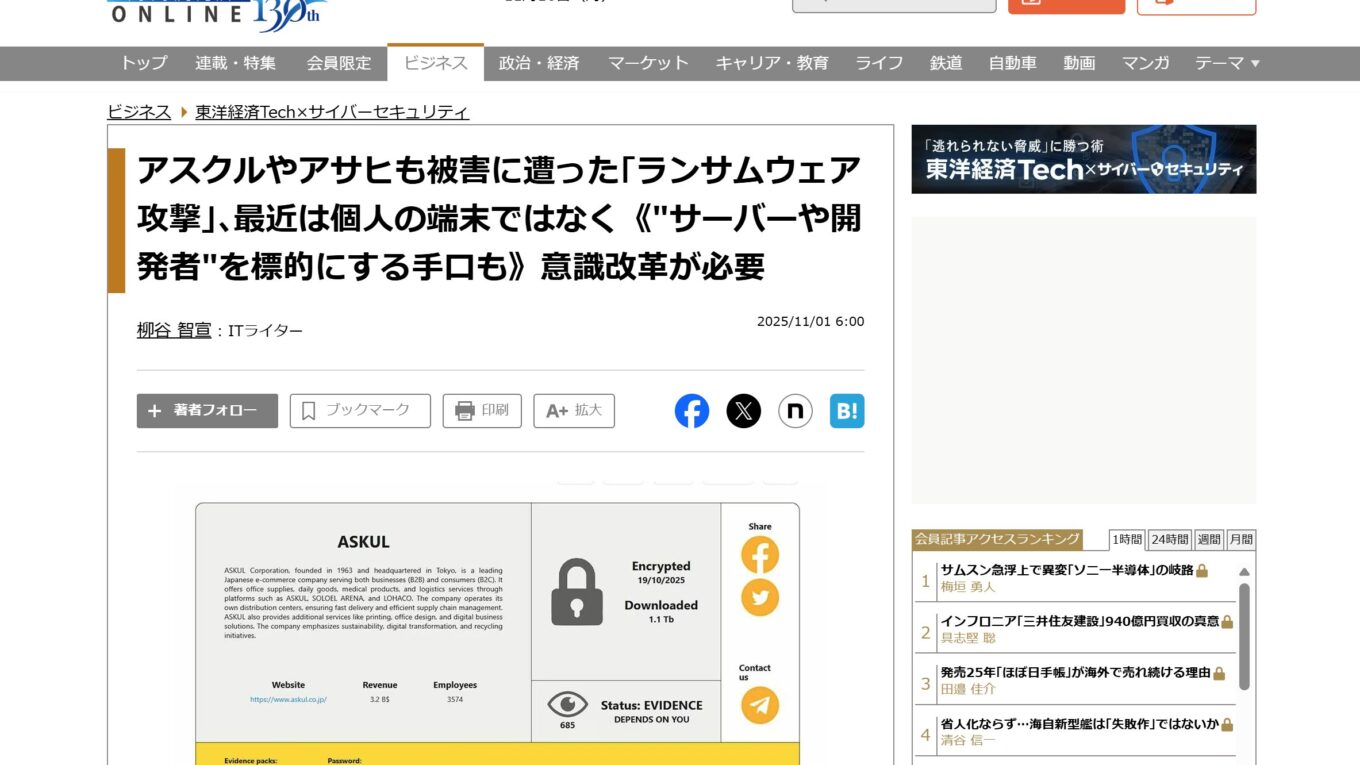Follow author with 著者フォロー button
The image size is (1360, 765).
click(x=207, y=411)
